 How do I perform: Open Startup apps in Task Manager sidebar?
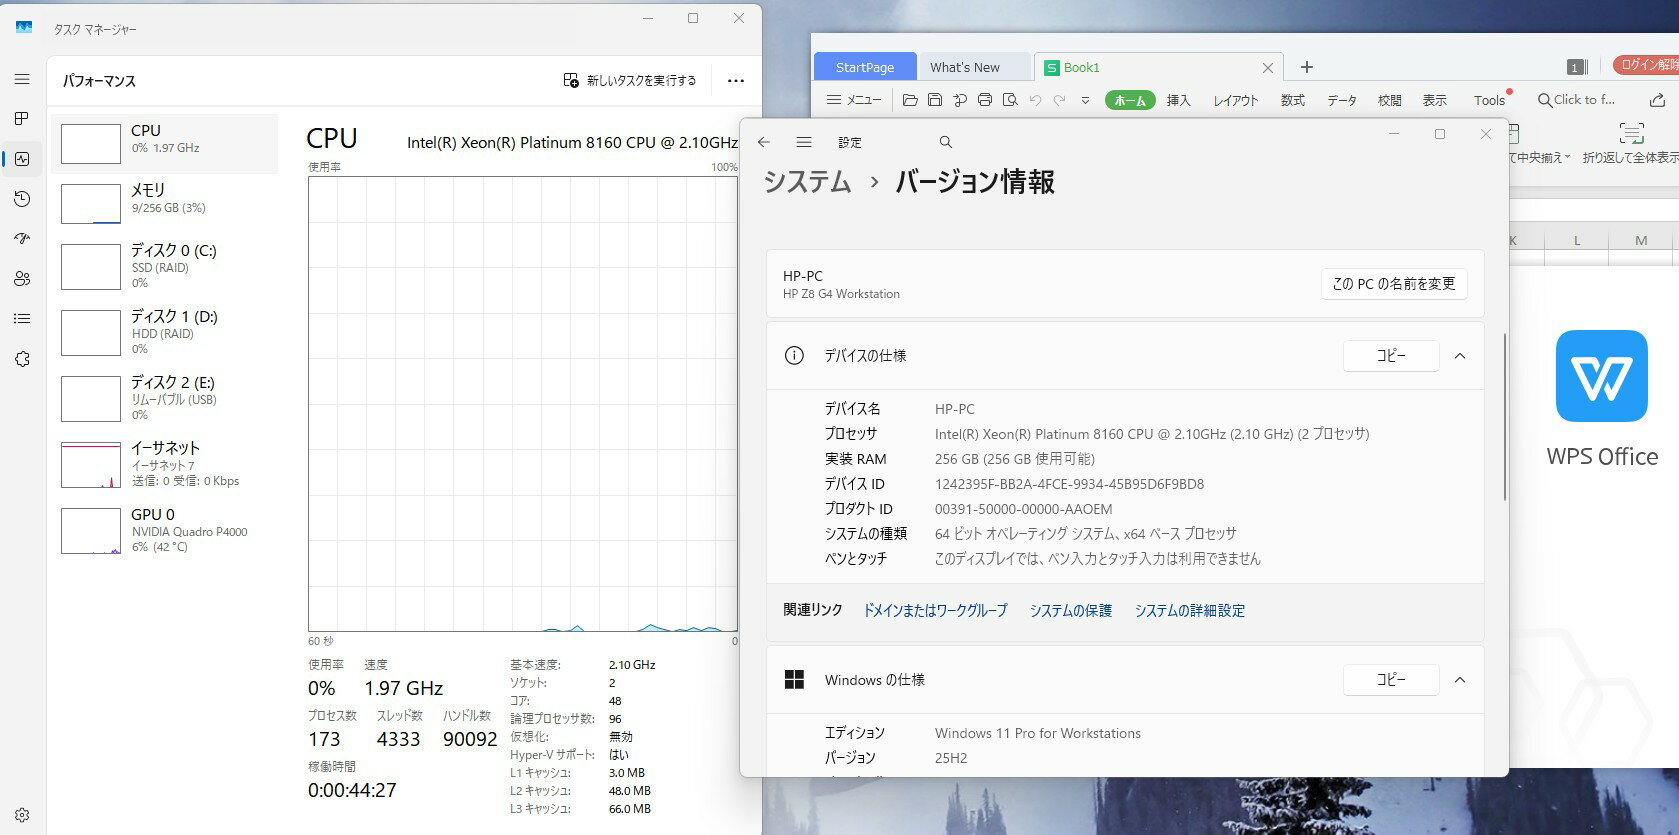(x=22, y=239)
